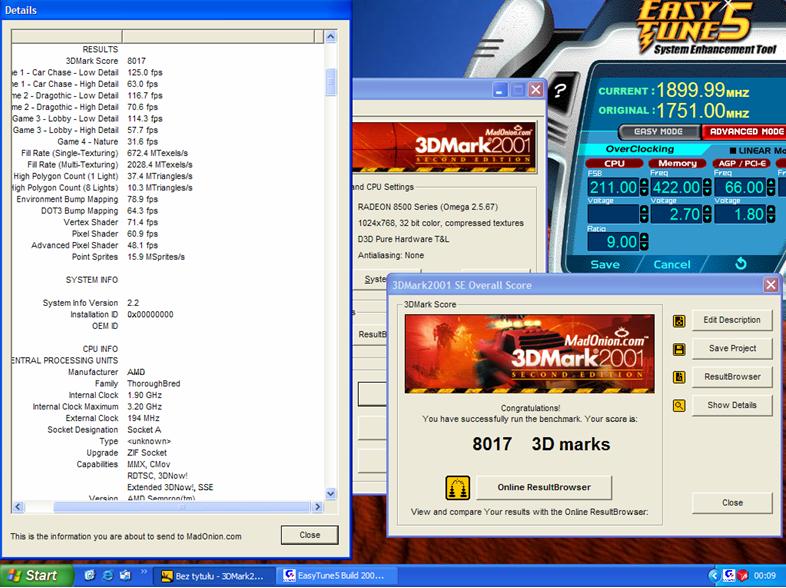Select the Memory overclocking tab

point(677,163)
